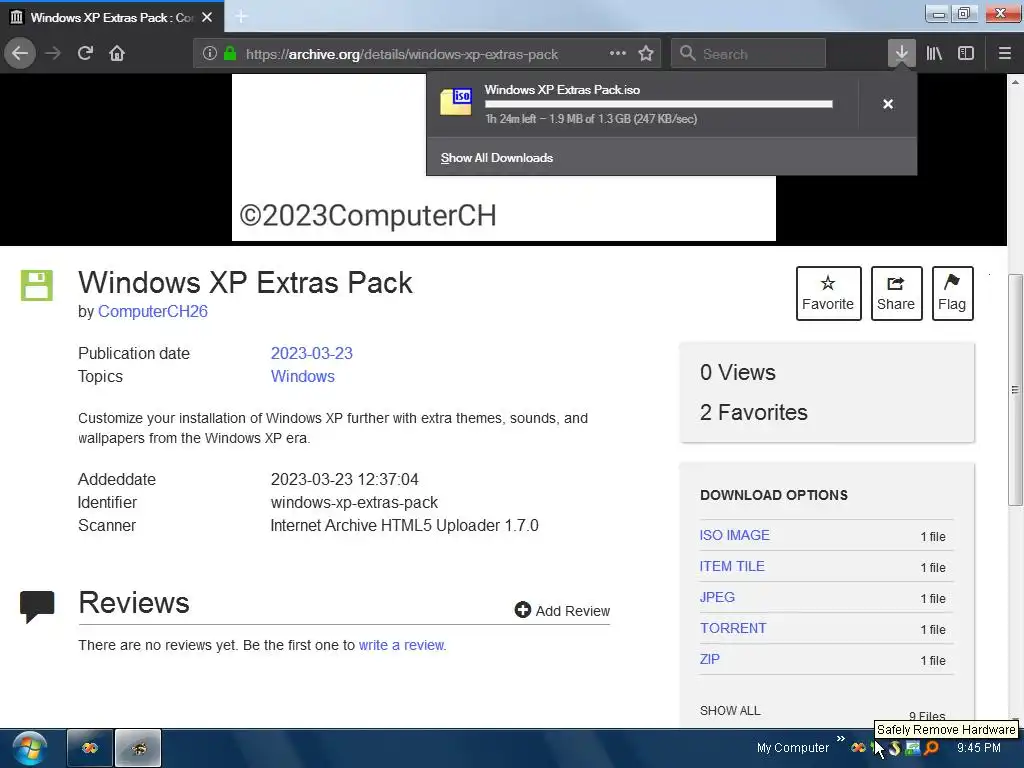Close the Windows XP Extras Pack tab
Viewport: 1024px width, 768px height.
[207, 18]
